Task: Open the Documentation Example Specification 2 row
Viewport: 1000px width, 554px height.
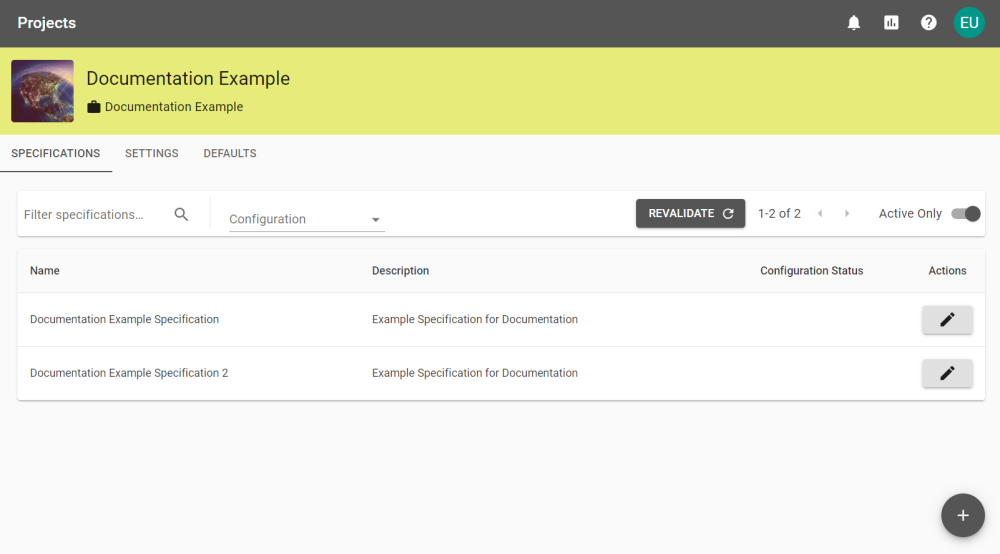Action: (501, 373)
